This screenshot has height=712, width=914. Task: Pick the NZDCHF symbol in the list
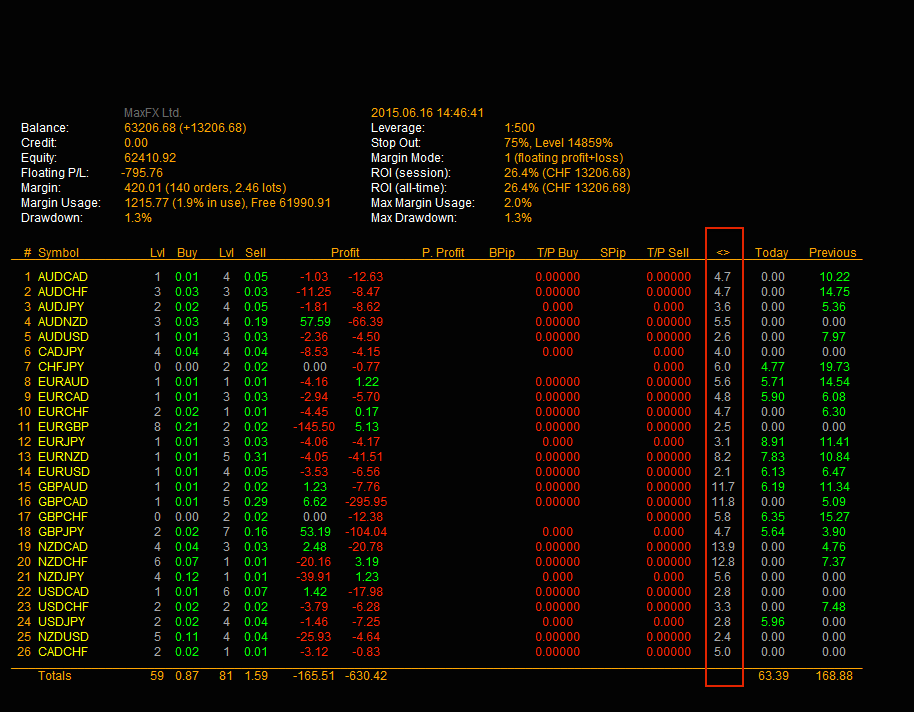[x=62, y=562]
